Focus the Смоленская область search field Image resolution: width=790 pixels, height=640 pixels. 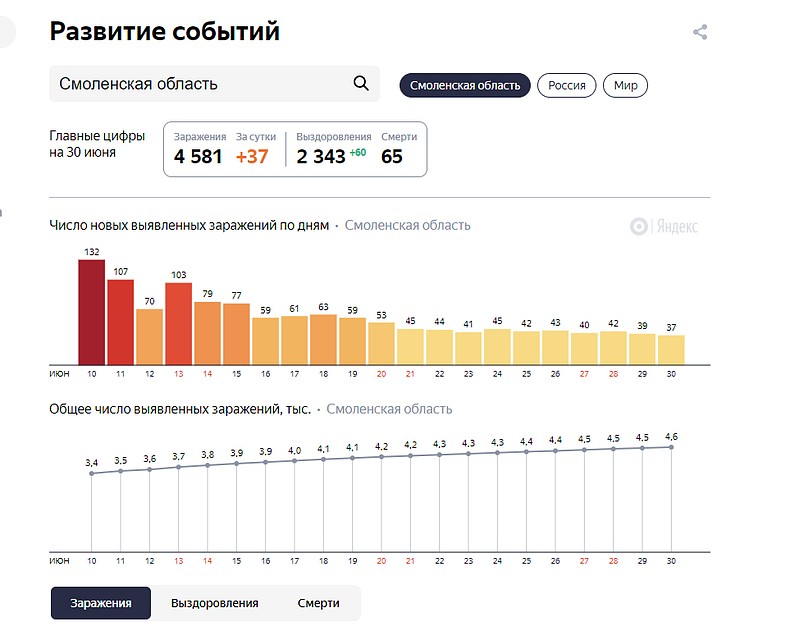tap(214, 84)
